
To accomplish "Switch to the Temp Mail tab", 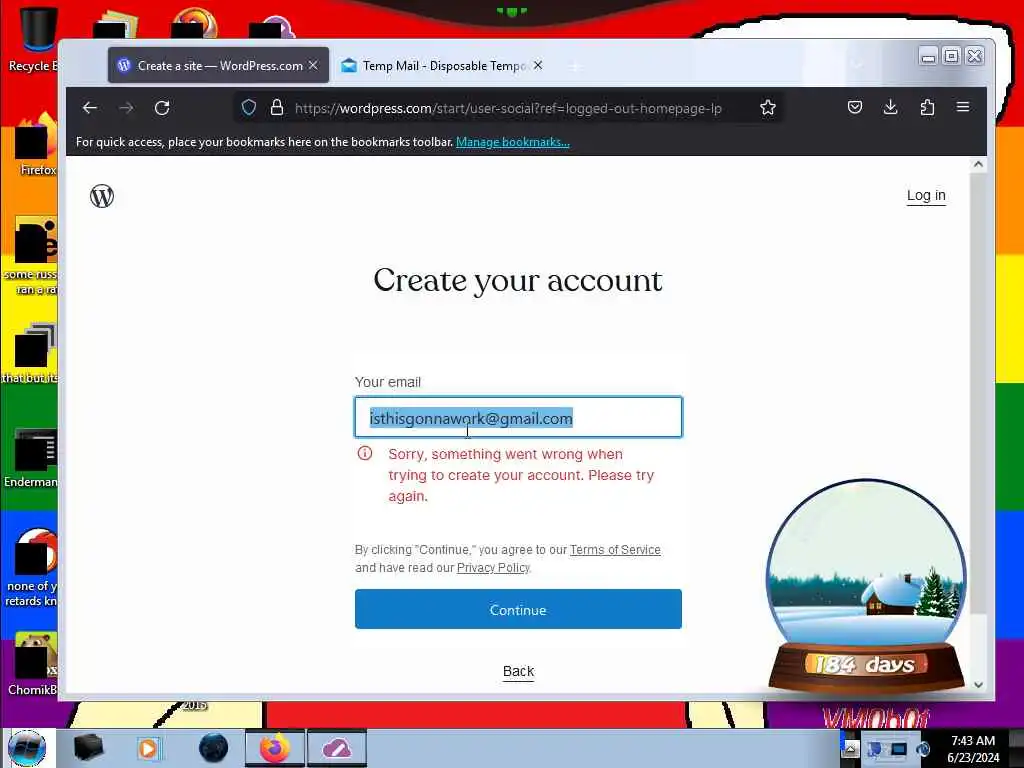I will point(441,65).
